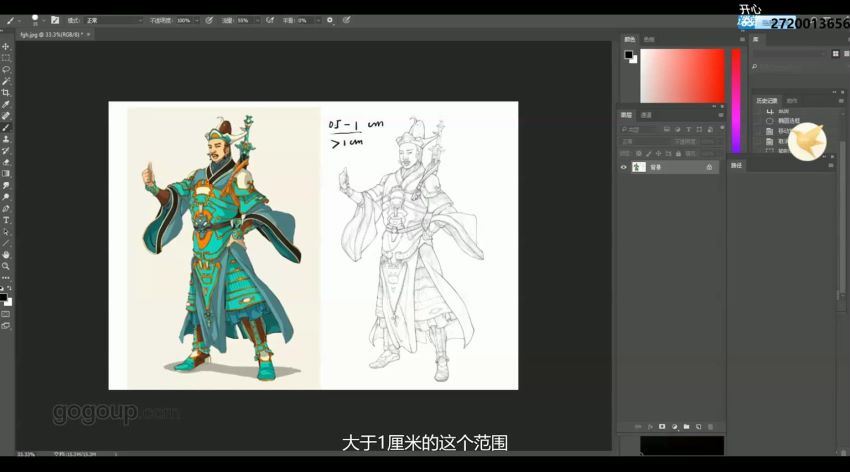Select the Brush tool in the toolbox
This screenshot has height=472, width=850.
click(x=6, y=127)
